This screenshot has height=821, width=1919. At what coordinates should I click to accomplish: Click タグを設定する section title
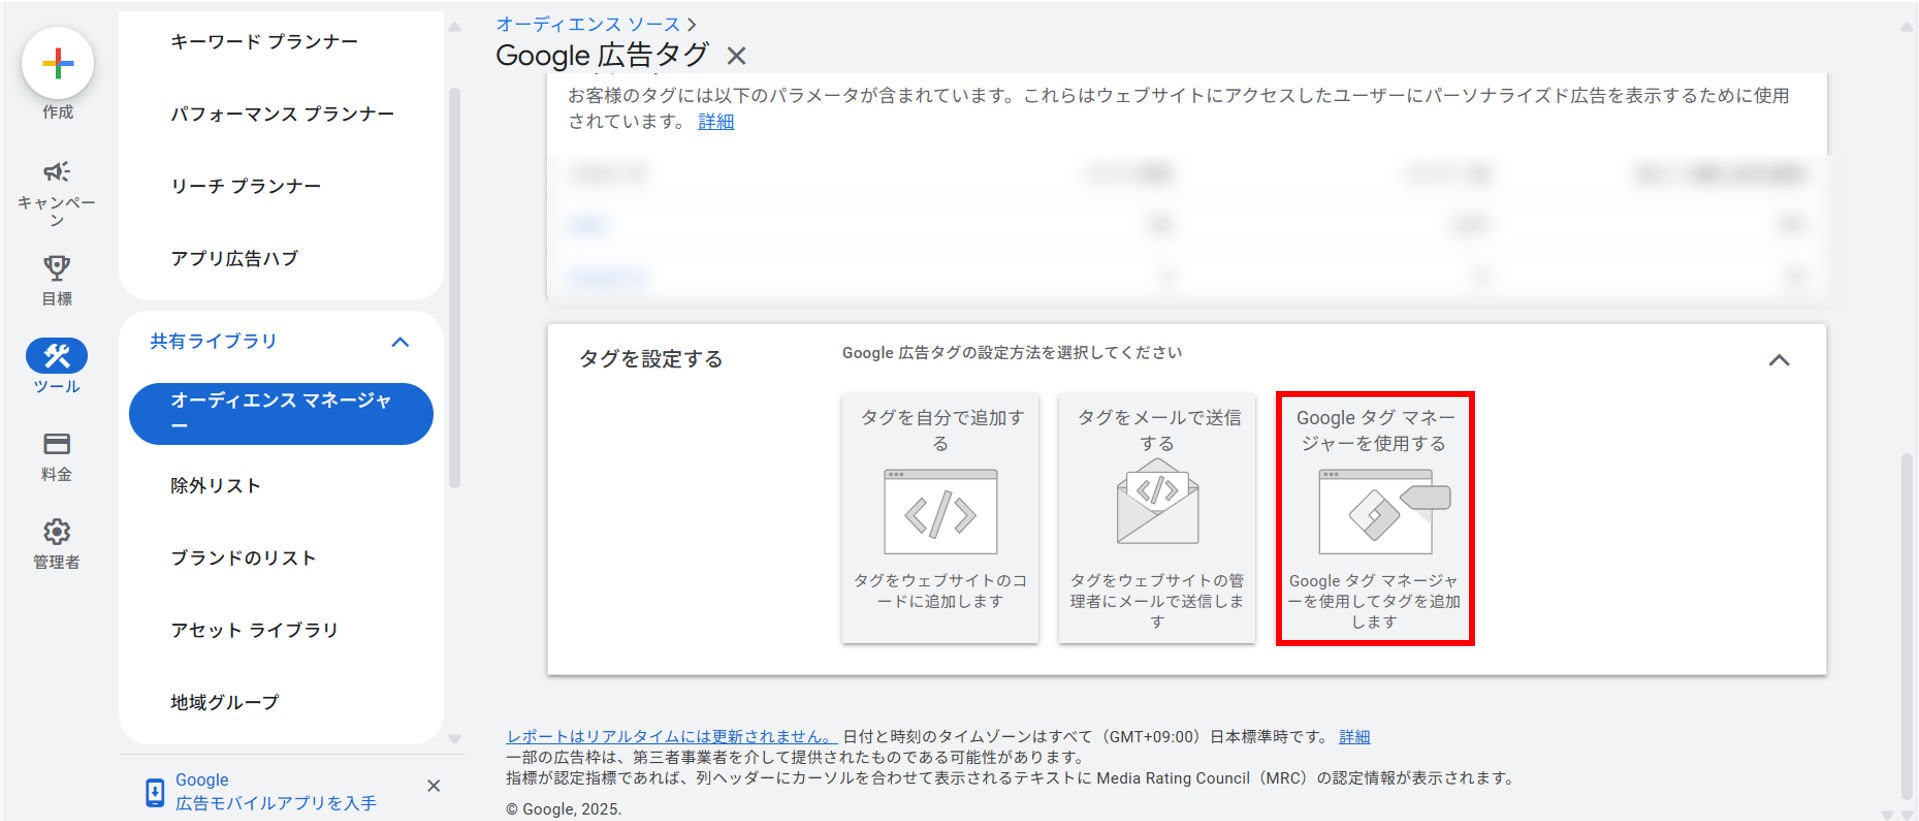coord(651,359)
